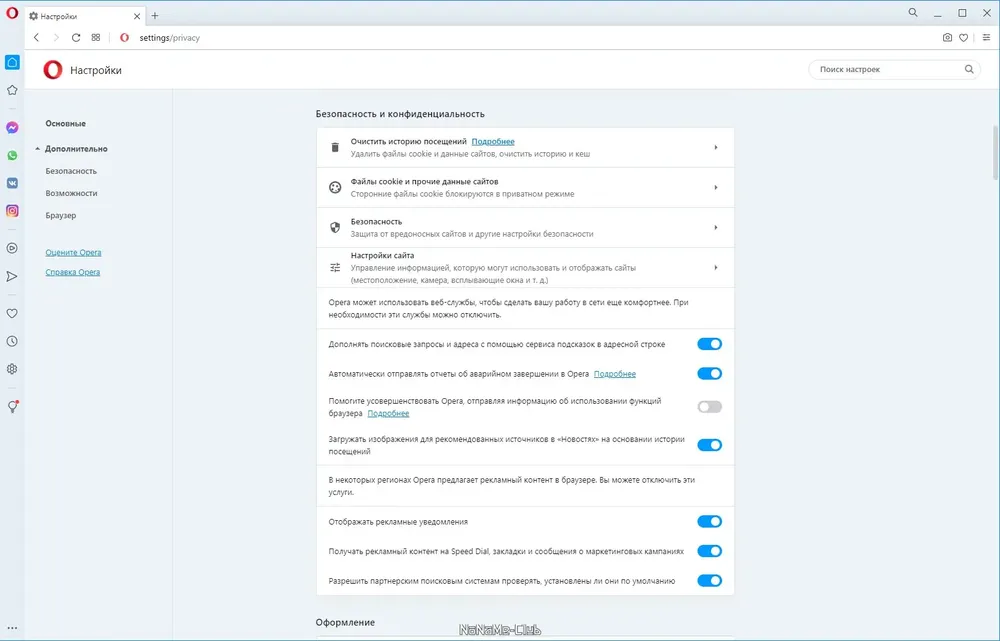Expand Очистить историю посещений arrow
1000x641 pixels.
tap(716, 147)
